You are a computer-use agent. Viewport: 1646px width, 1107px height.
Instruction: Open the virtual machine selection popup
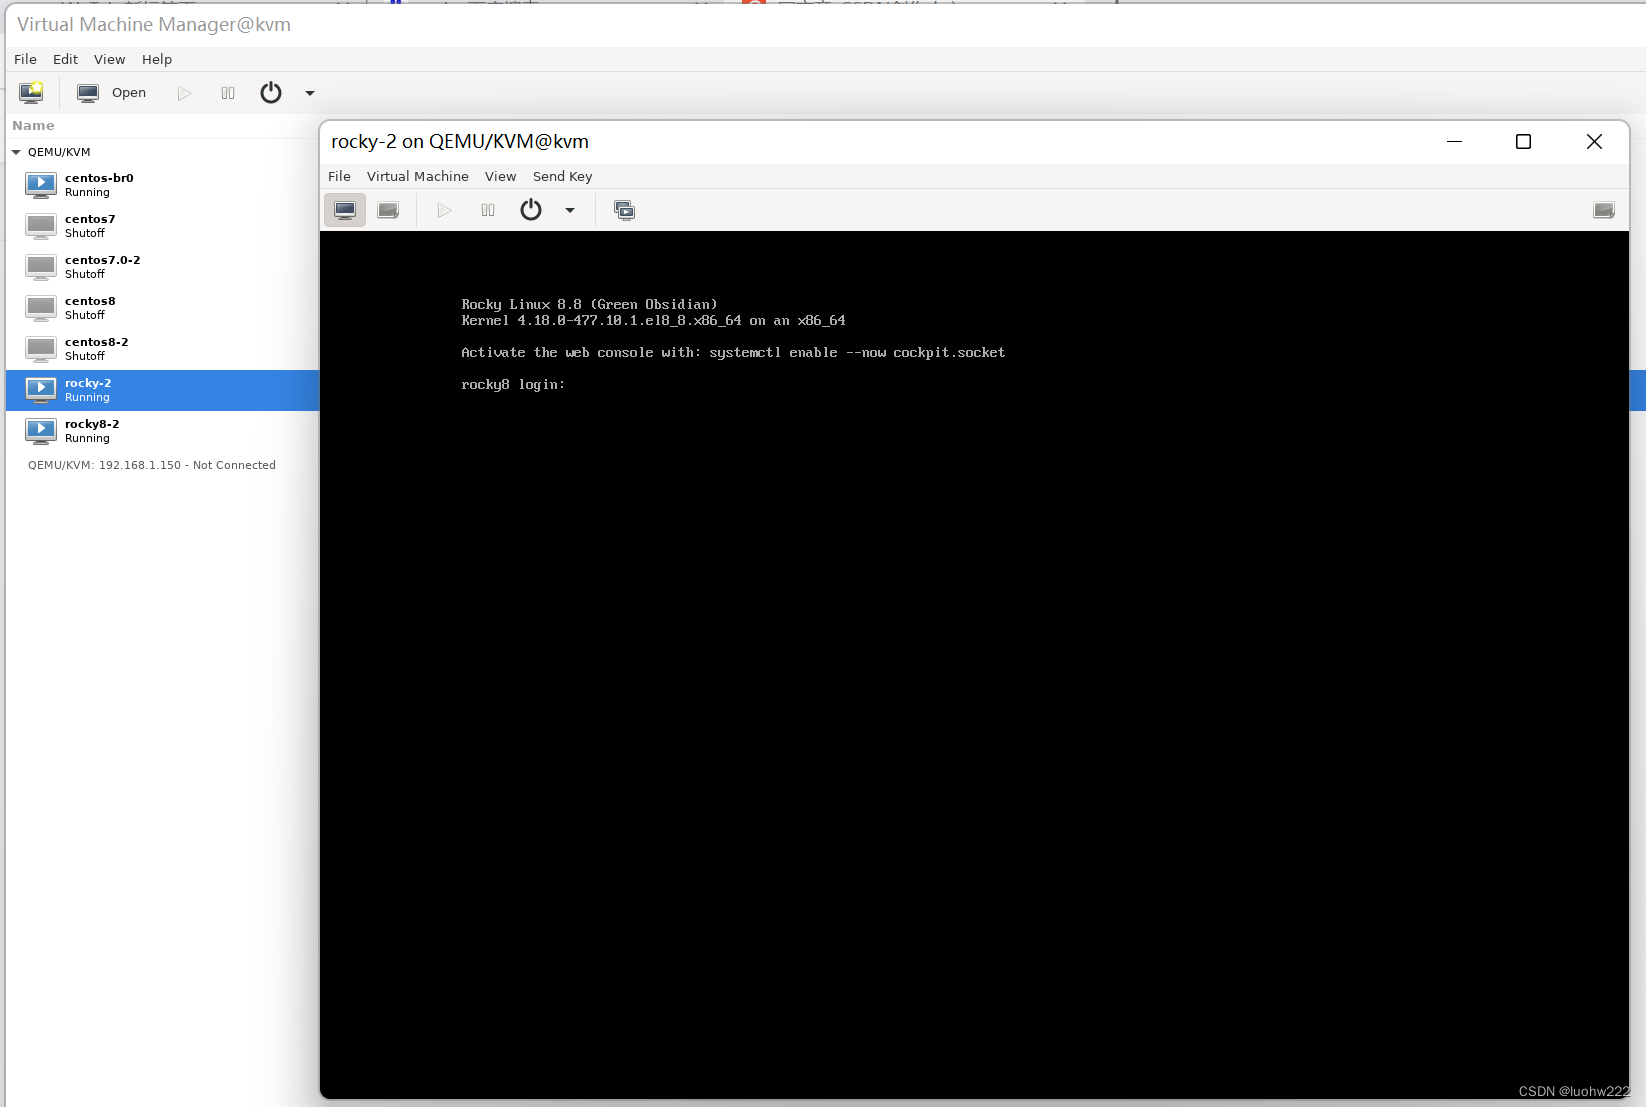624,210
